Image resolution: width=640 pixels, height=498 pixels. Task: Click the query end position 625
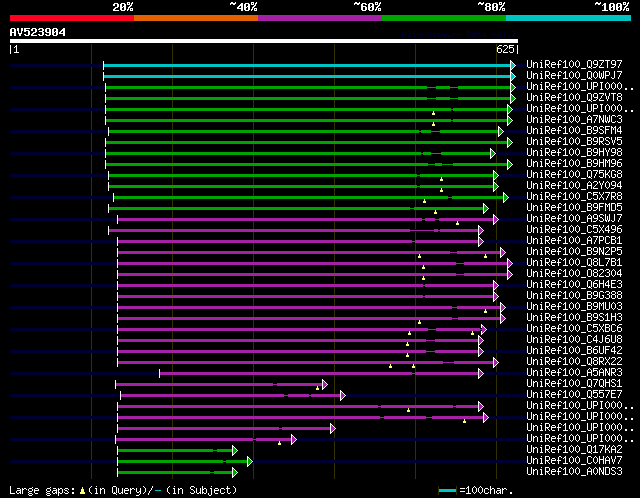point(505,49)
